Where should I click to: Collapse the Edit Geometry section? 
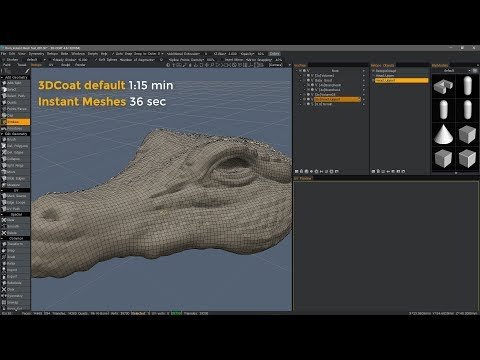click(2, 134)
